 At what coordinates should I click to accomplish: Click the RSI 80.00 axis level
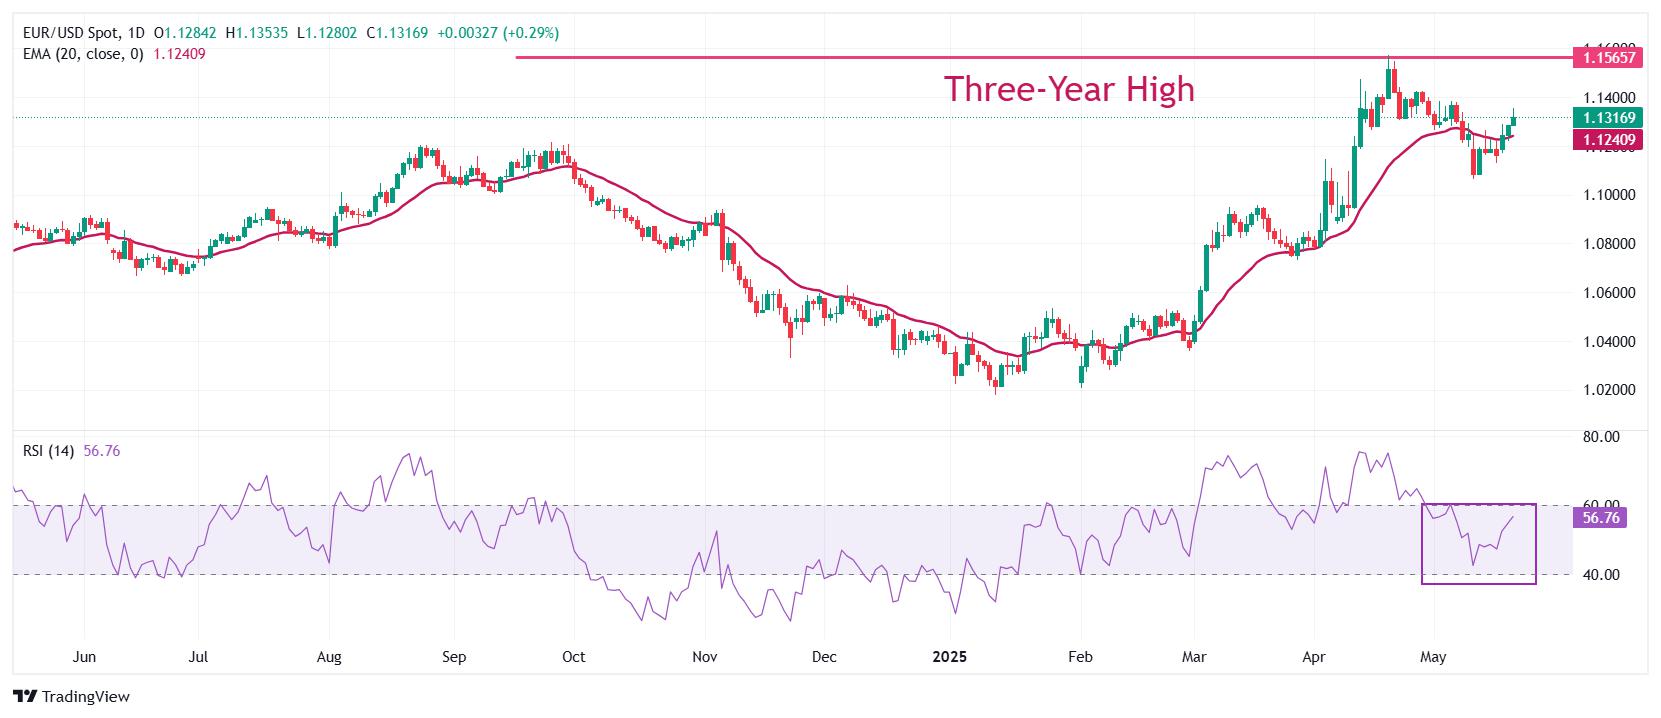(1601, 437)
